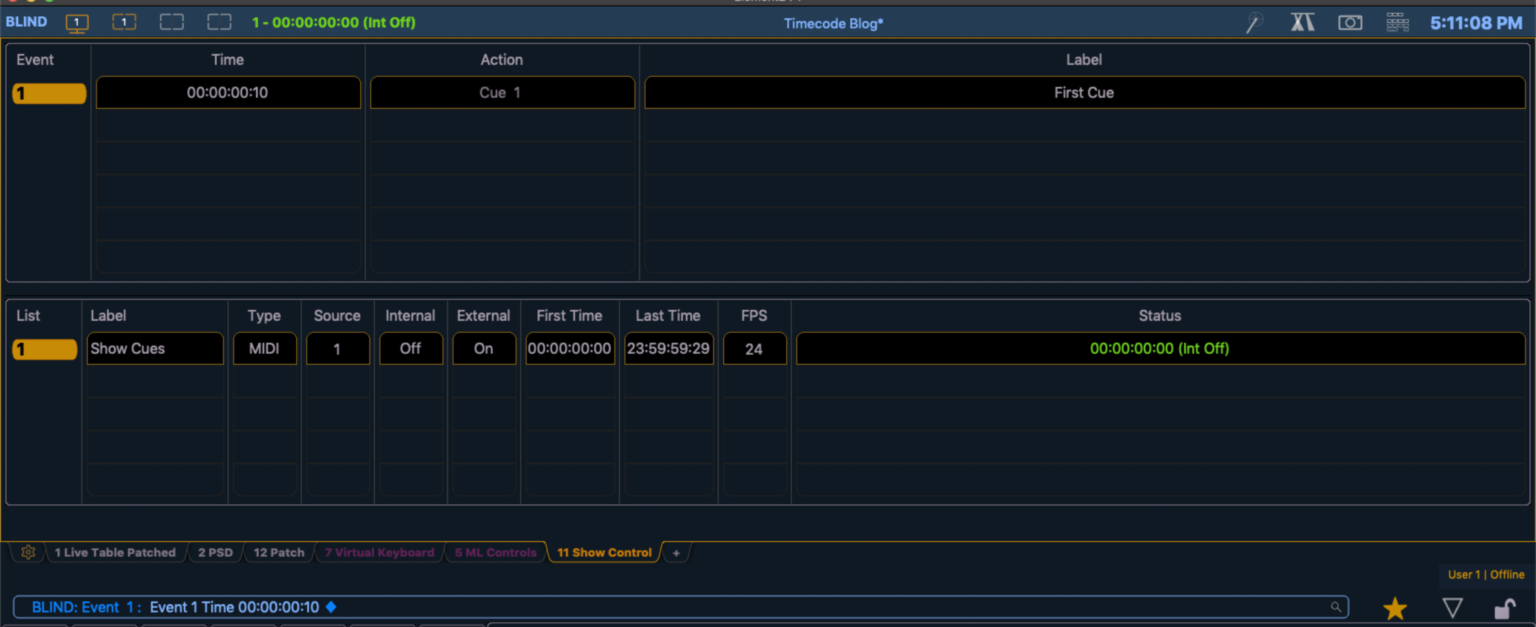Open the color picker wand icon
1536x627 pixels.
1254,23
